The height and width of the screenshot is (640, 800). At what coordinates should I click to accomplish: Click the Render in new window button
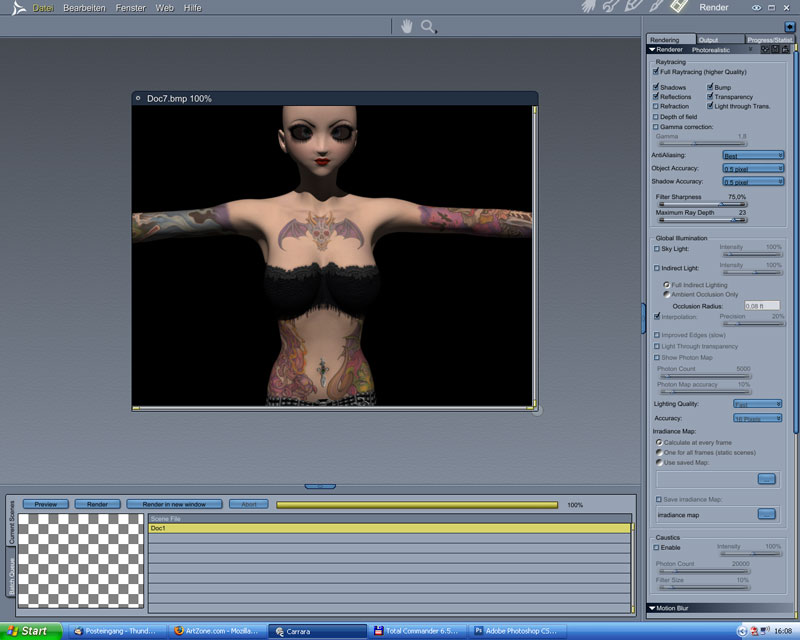(x=174, y=504)
